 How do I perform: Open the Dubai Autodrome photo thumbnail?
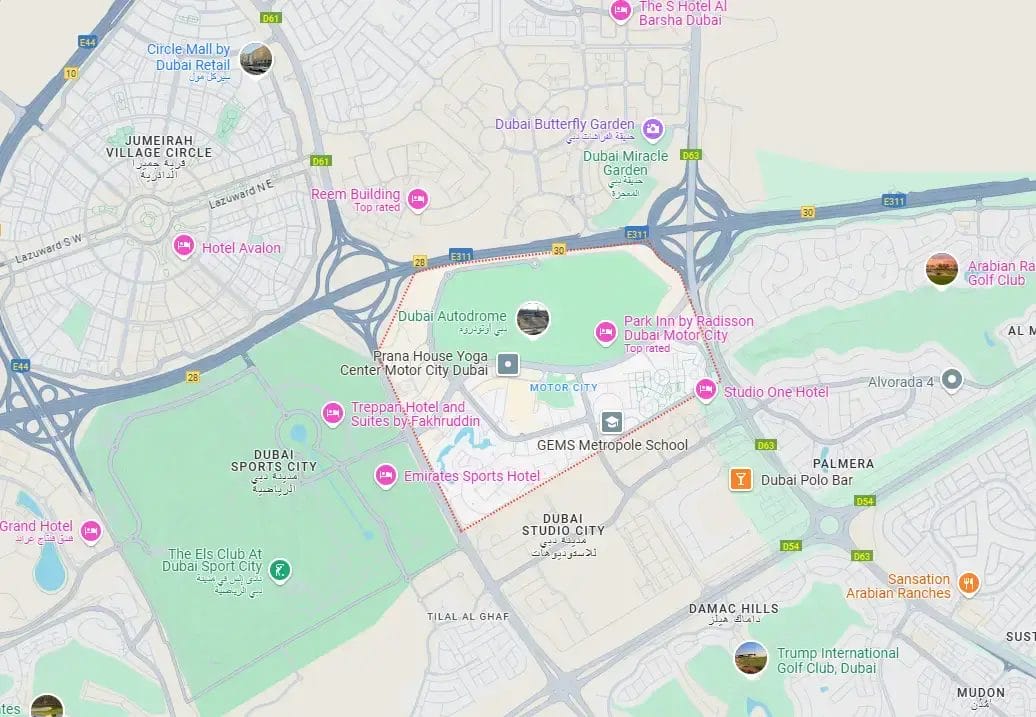click(x=533, y=320)
